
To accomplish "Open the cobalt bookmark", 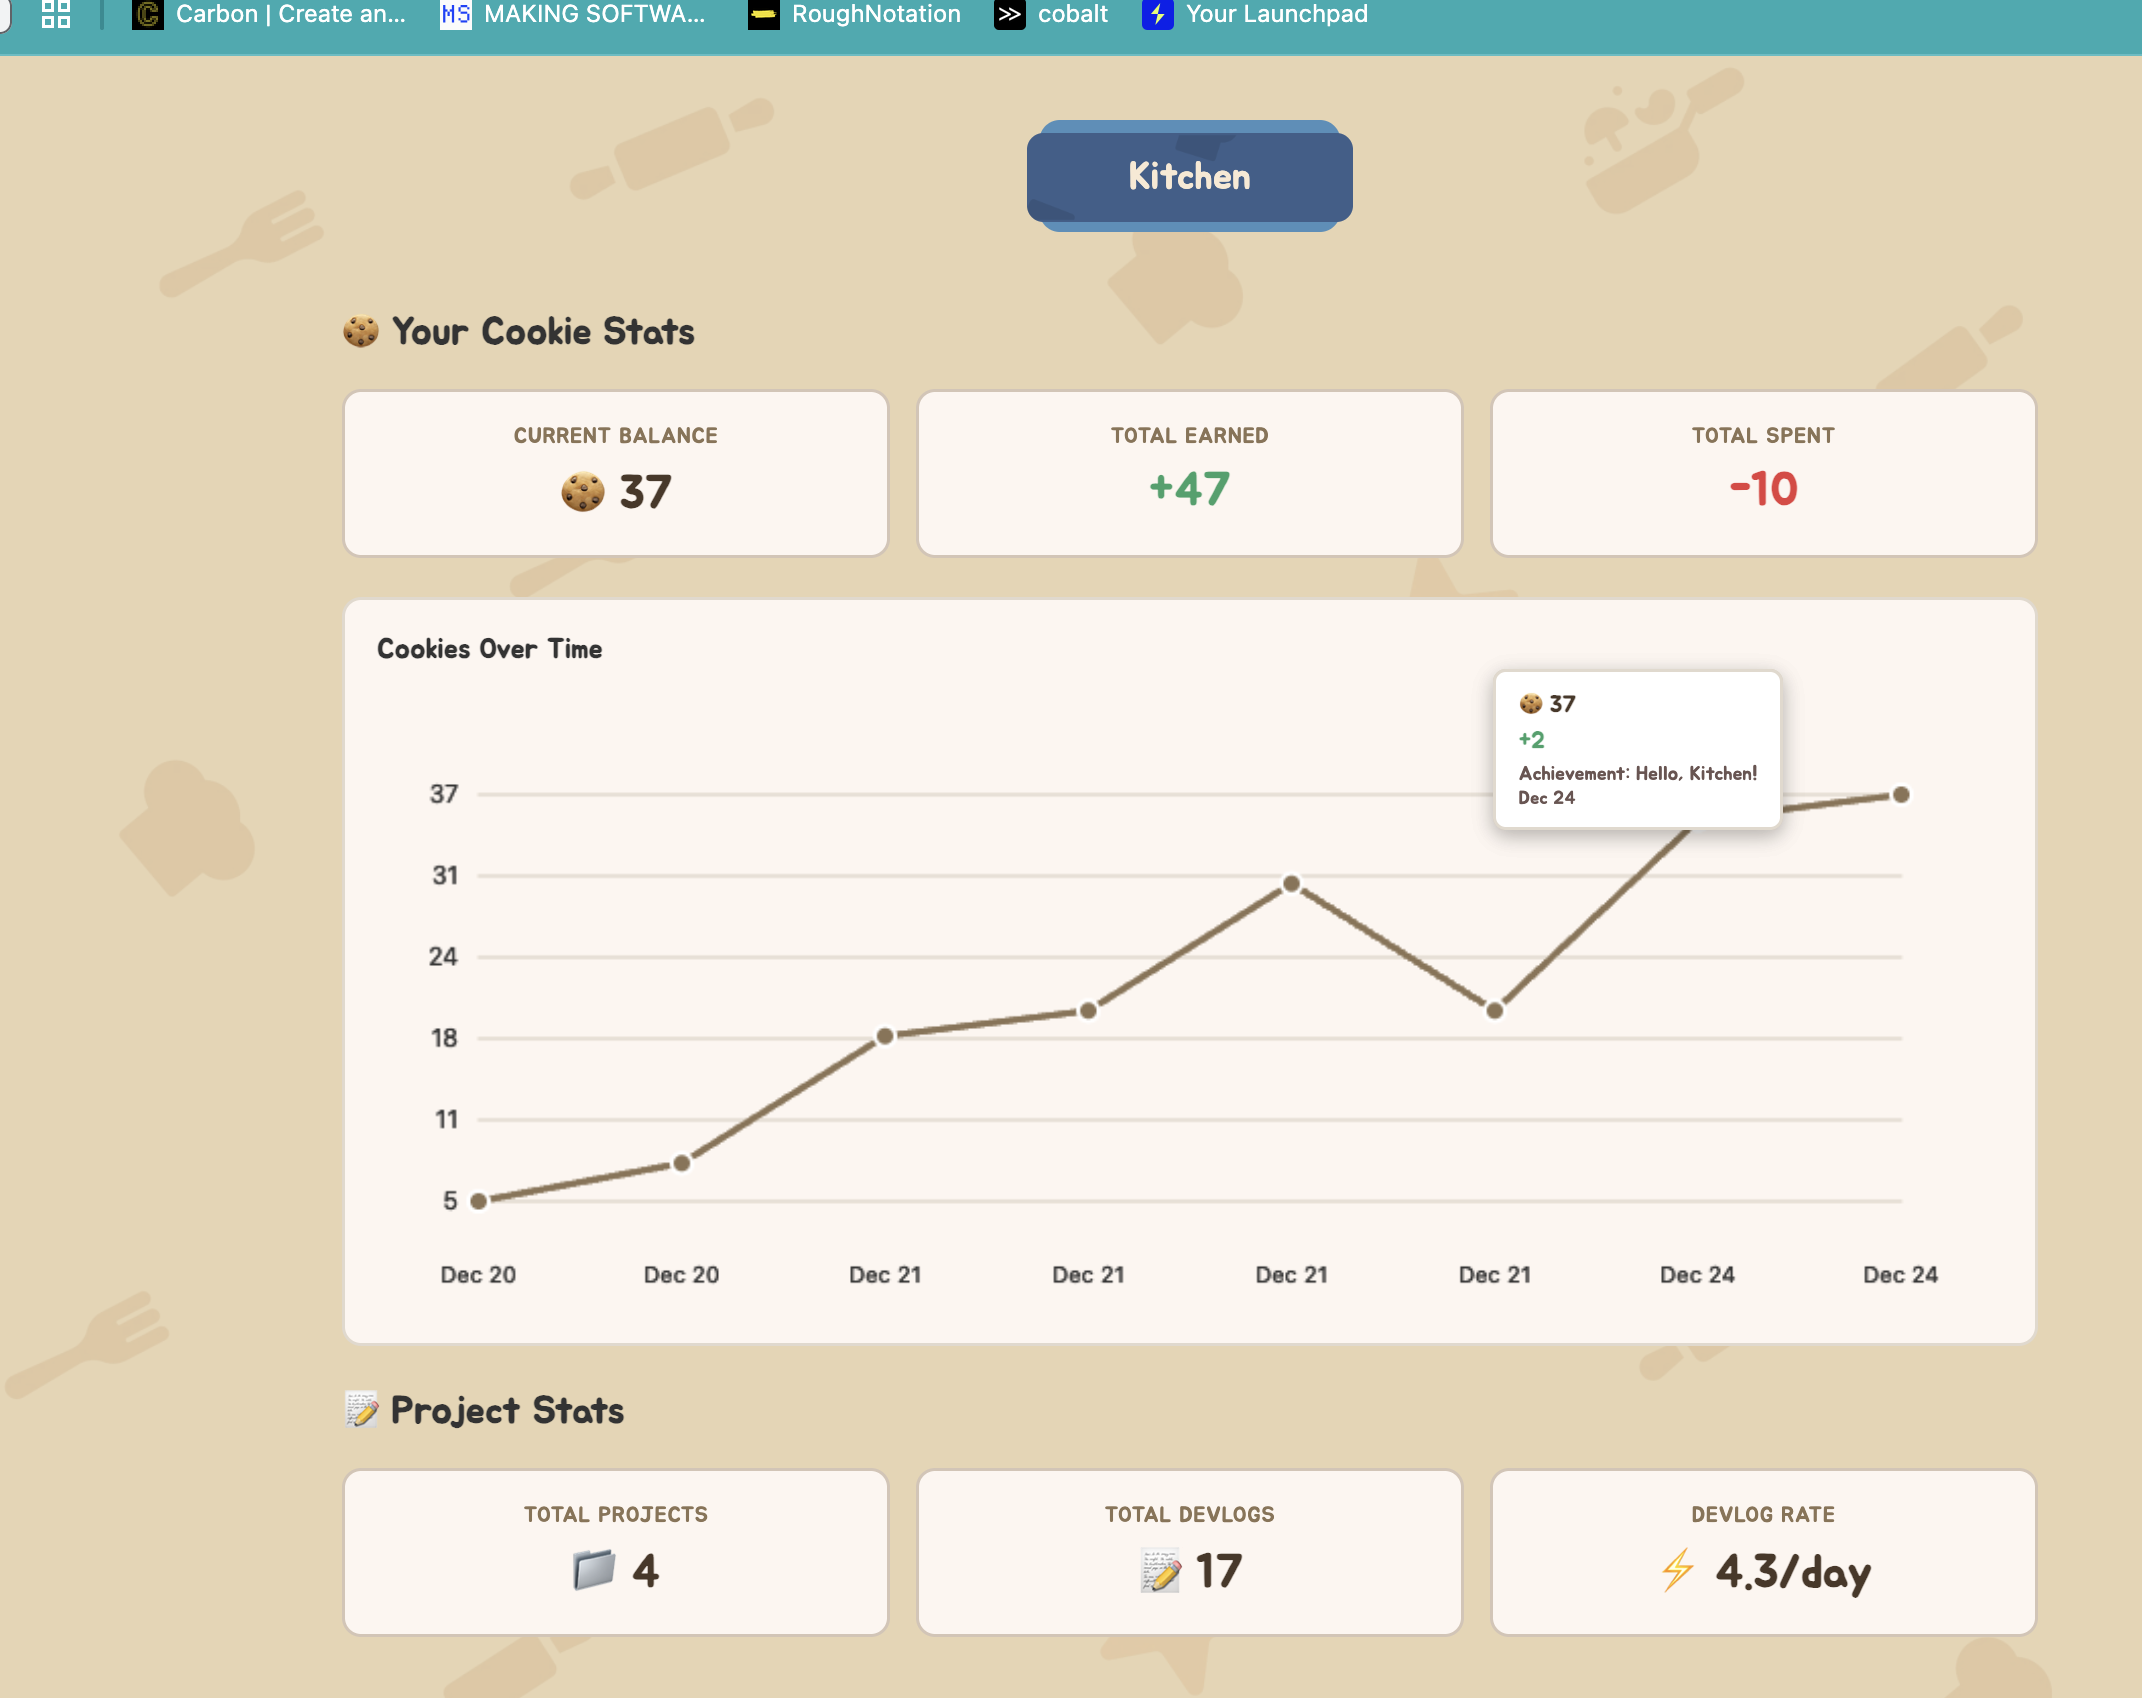I will coord(1052,14).
